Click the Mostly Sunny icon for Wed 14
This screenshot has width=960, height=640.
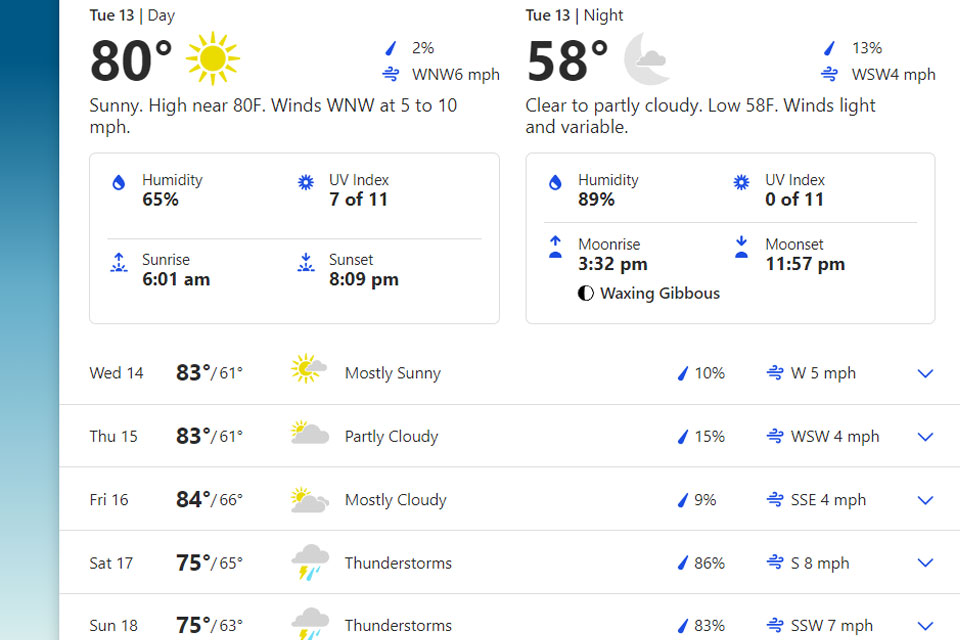coord(308,371)
